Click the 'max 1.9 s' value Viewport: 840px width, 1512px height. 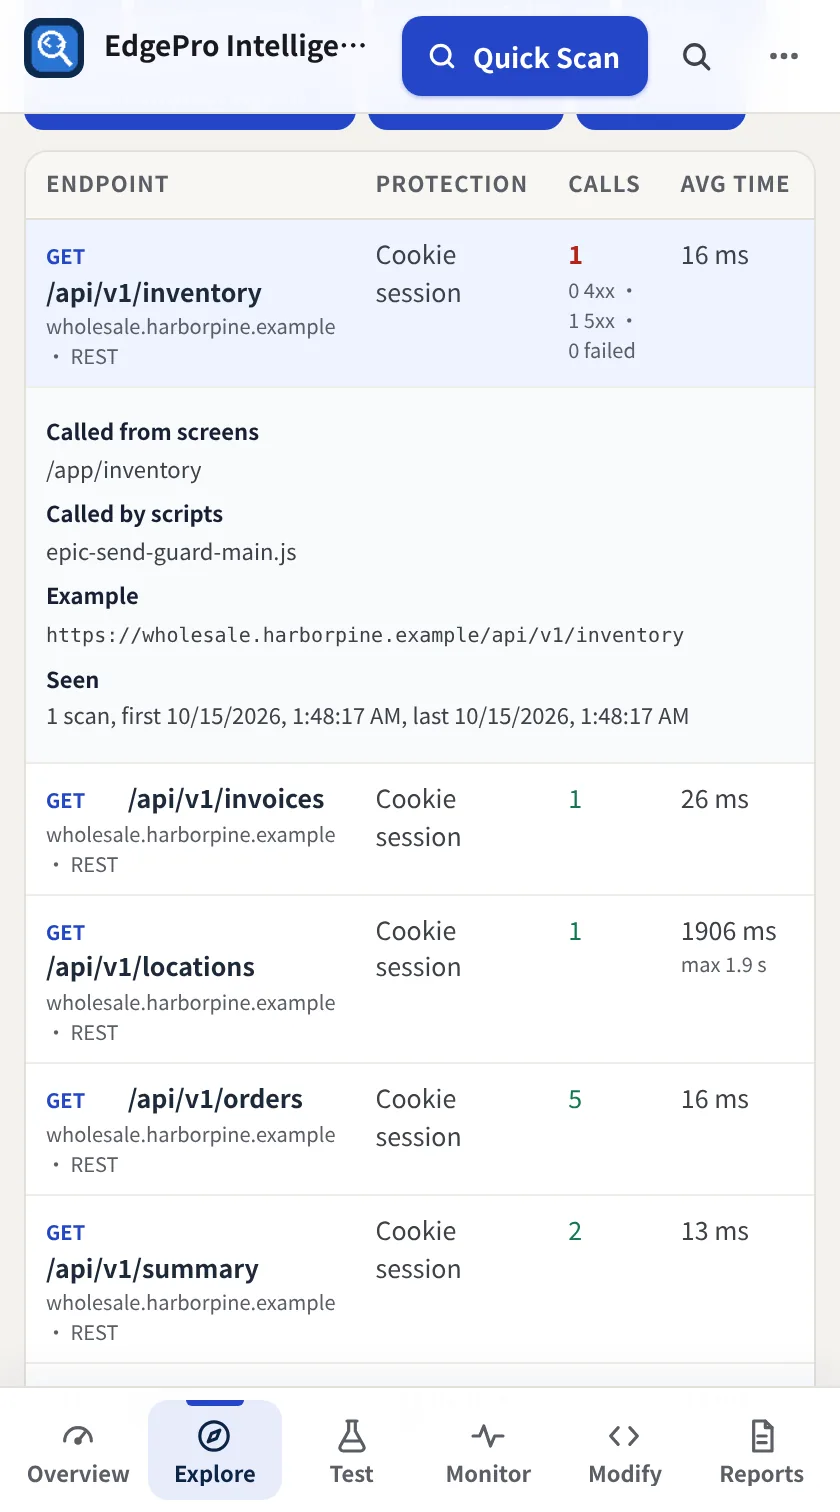724,966
